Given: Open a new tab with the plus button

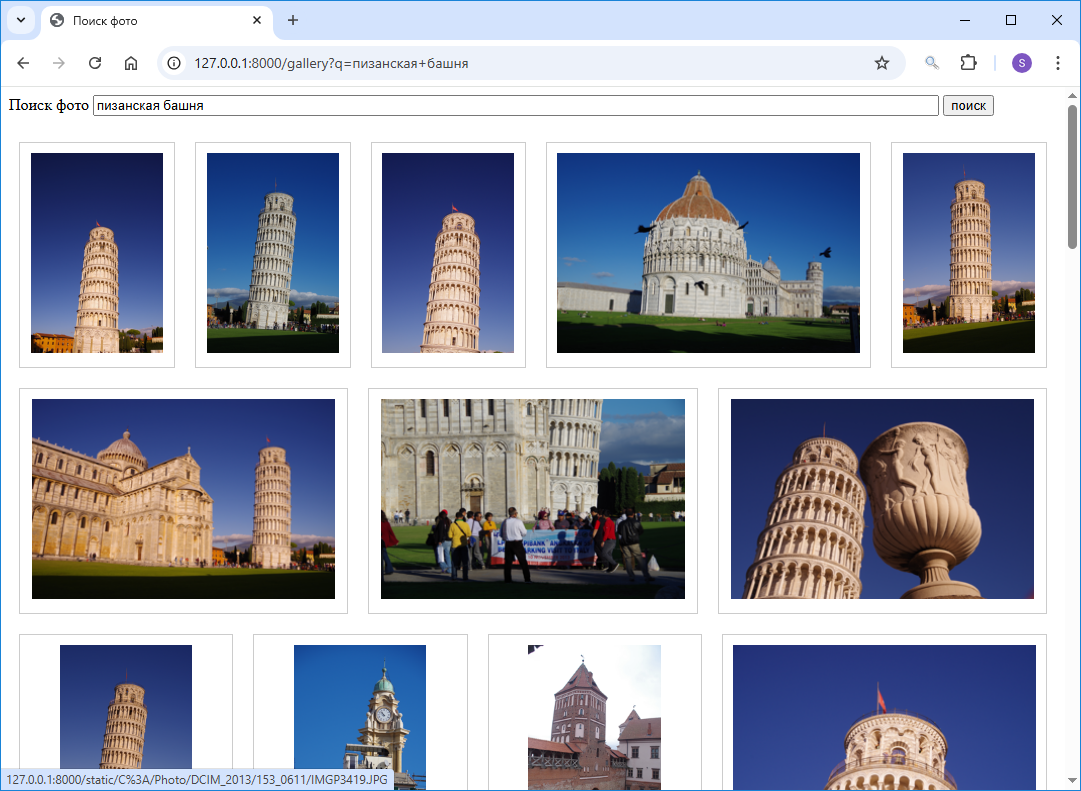Looking at the screenshot, I should tap(293, 20).
